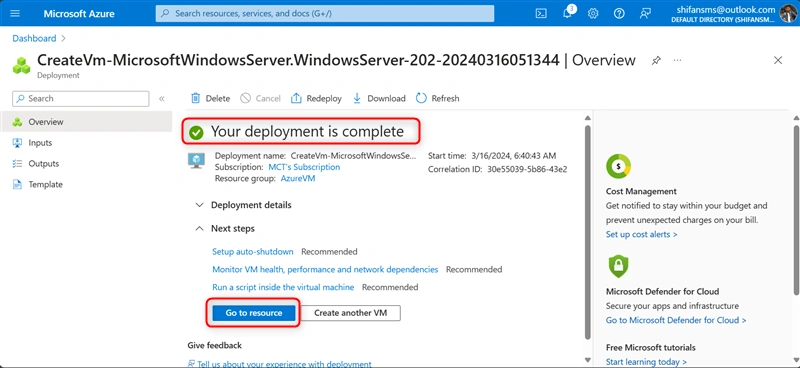This screenshot has width=800, height=368.
Task: Close the deployment overview blade
Action: click(778, 60)
